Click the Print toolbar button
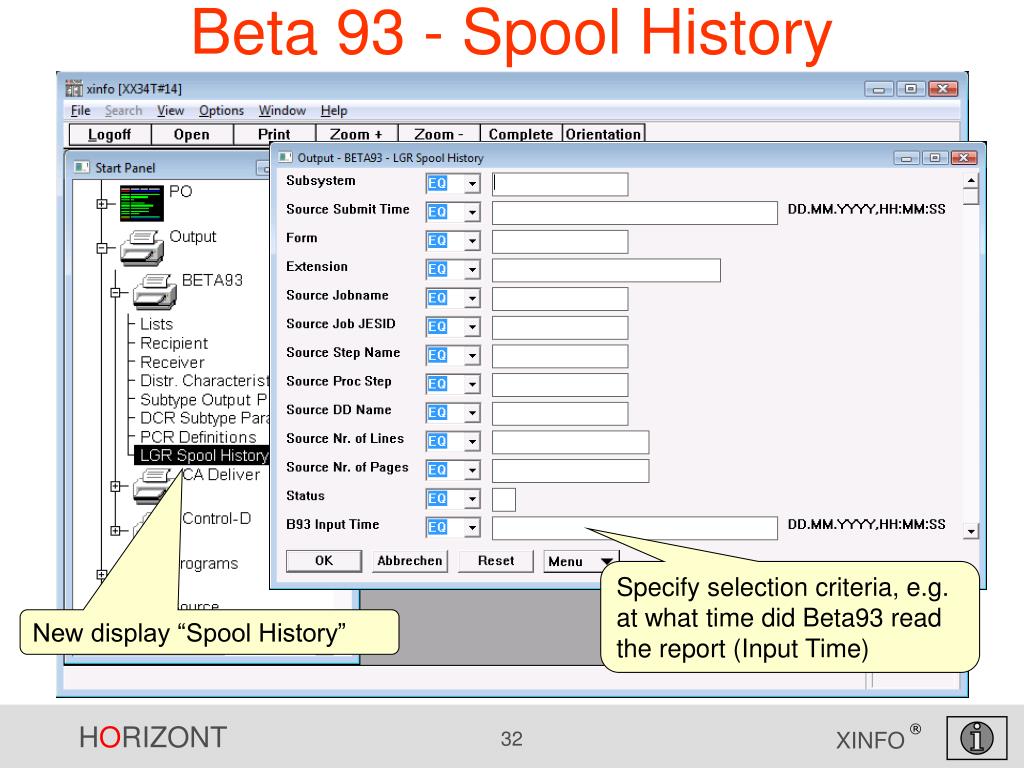The height and width of the screenshot is (768, 1024). click(274, 135)
